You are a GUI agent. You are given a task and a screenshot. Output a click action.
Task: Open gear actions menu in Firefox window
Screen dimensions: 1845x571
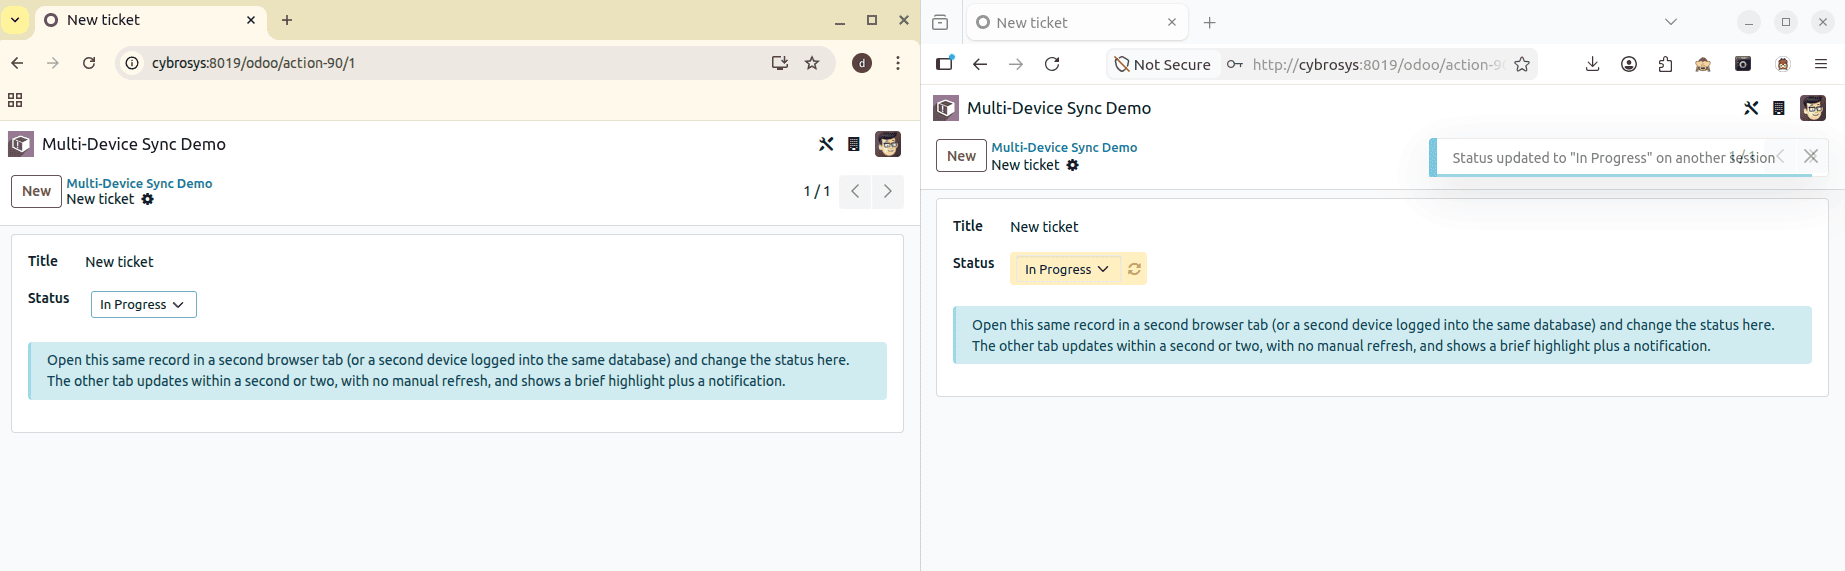[1073, 165]
